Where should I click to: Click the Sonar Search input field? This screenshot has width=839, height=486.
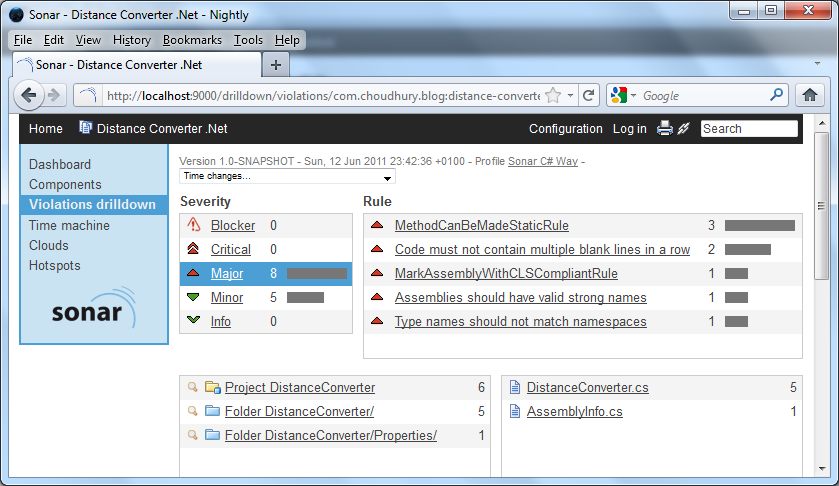(x=749, y=128)
